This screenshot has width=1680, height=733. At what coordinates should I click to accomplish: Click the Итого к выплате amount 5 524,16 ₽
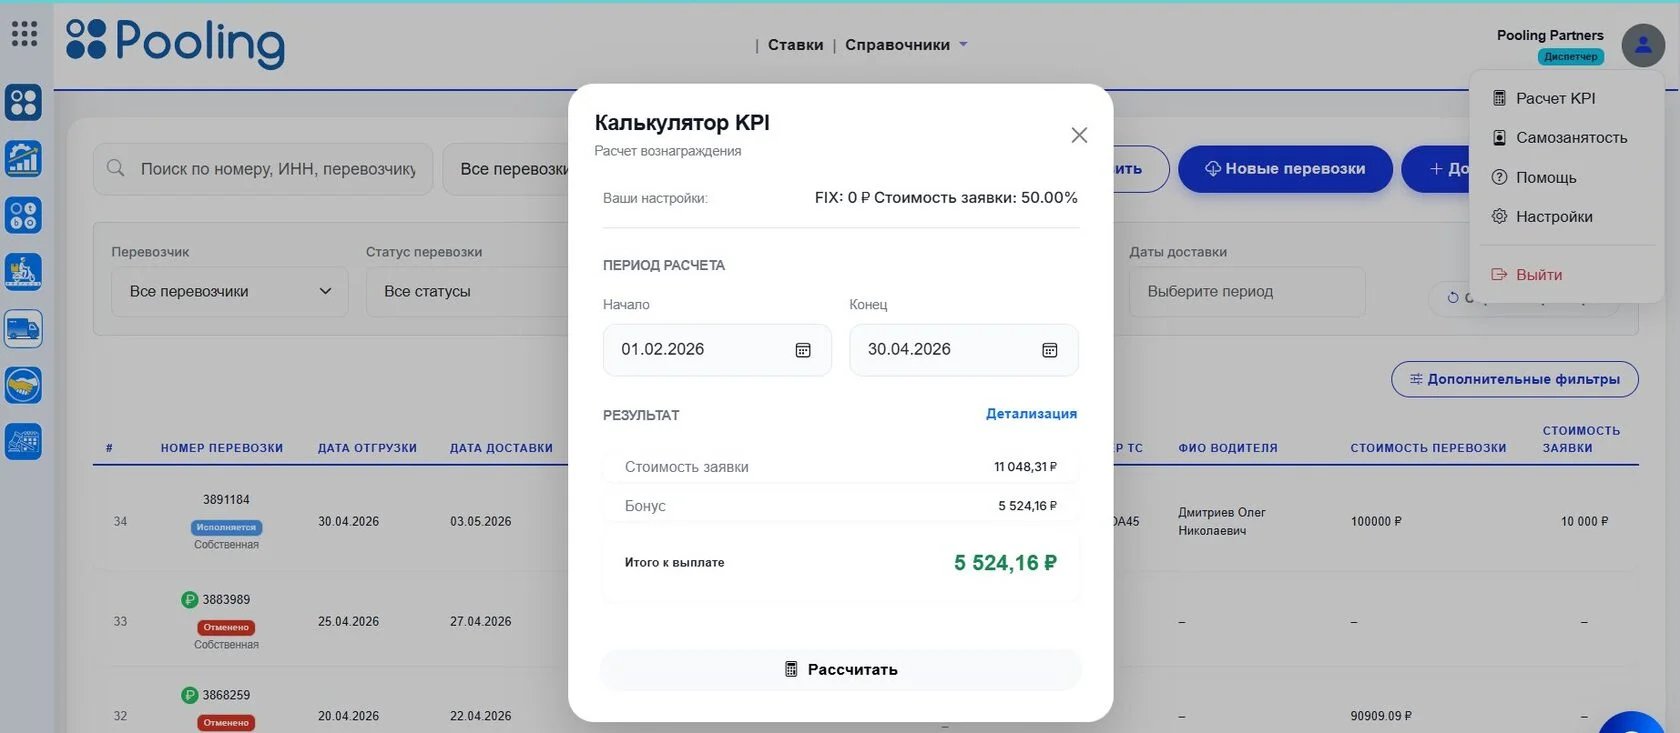(1005, 563)
